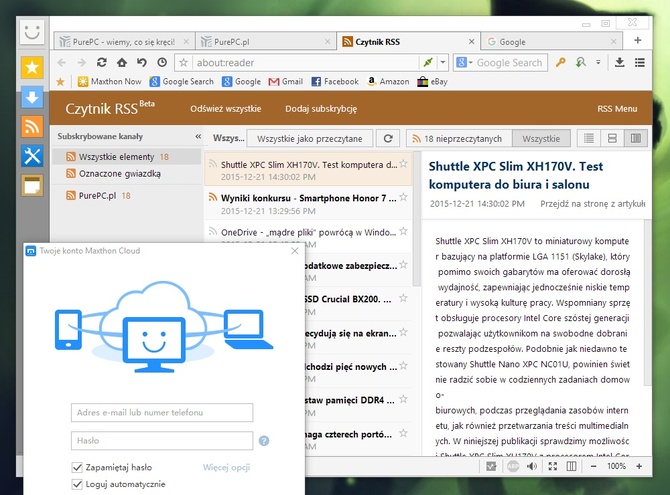Open the address bar dropdown arrow
670x495 pixels.
coord(443,63)
